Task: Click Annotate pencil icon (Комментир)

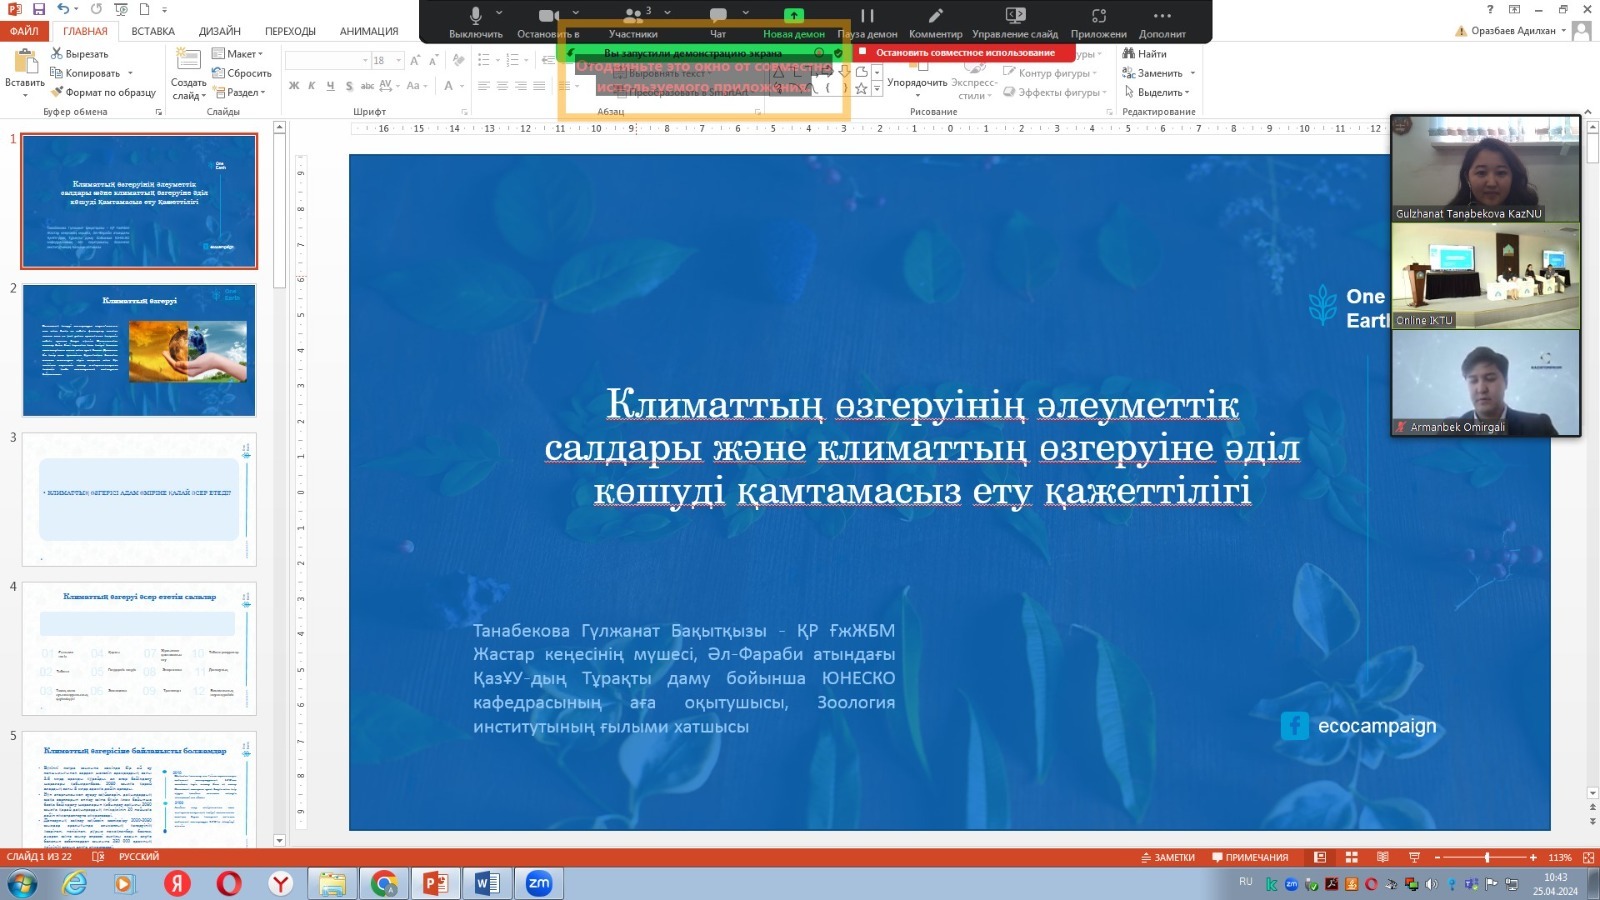Action: (x=935, y=21)
